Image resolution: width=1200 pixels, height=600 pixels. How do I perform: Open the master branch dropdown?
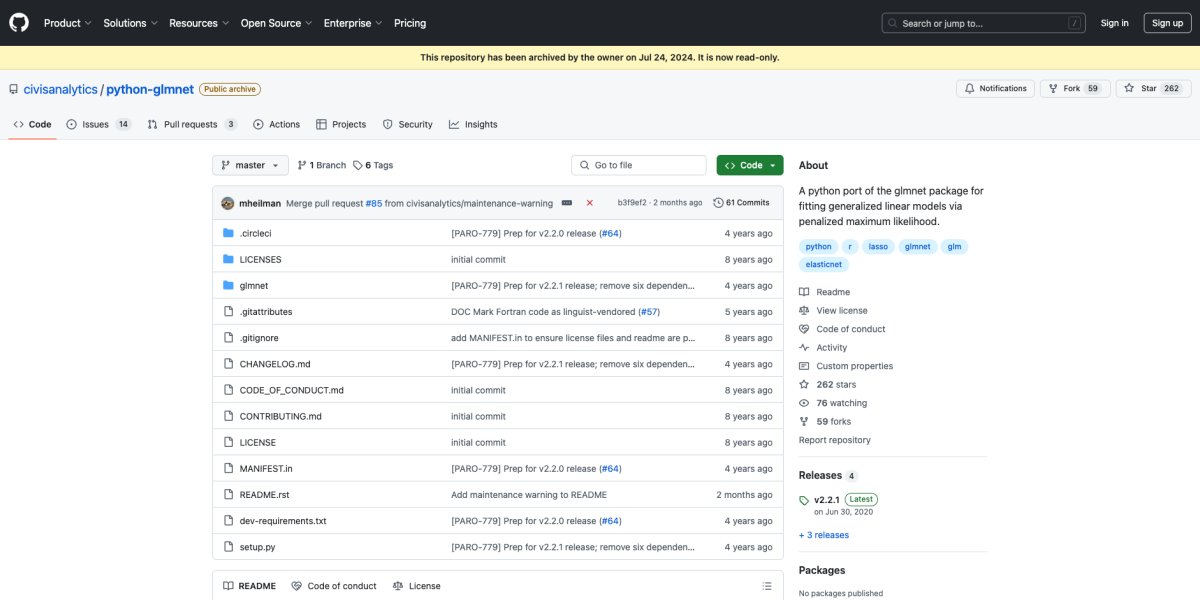(x=250, y=165)
